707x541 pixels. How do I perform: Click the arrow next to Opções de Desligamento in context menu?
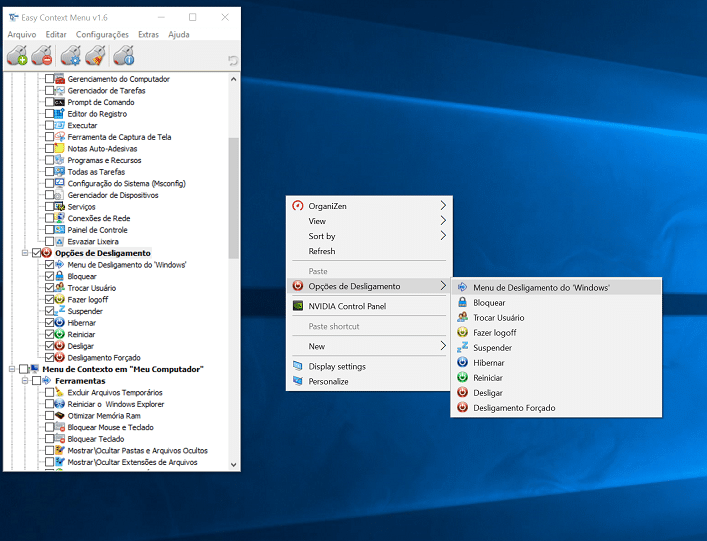(x=443, y=286)
